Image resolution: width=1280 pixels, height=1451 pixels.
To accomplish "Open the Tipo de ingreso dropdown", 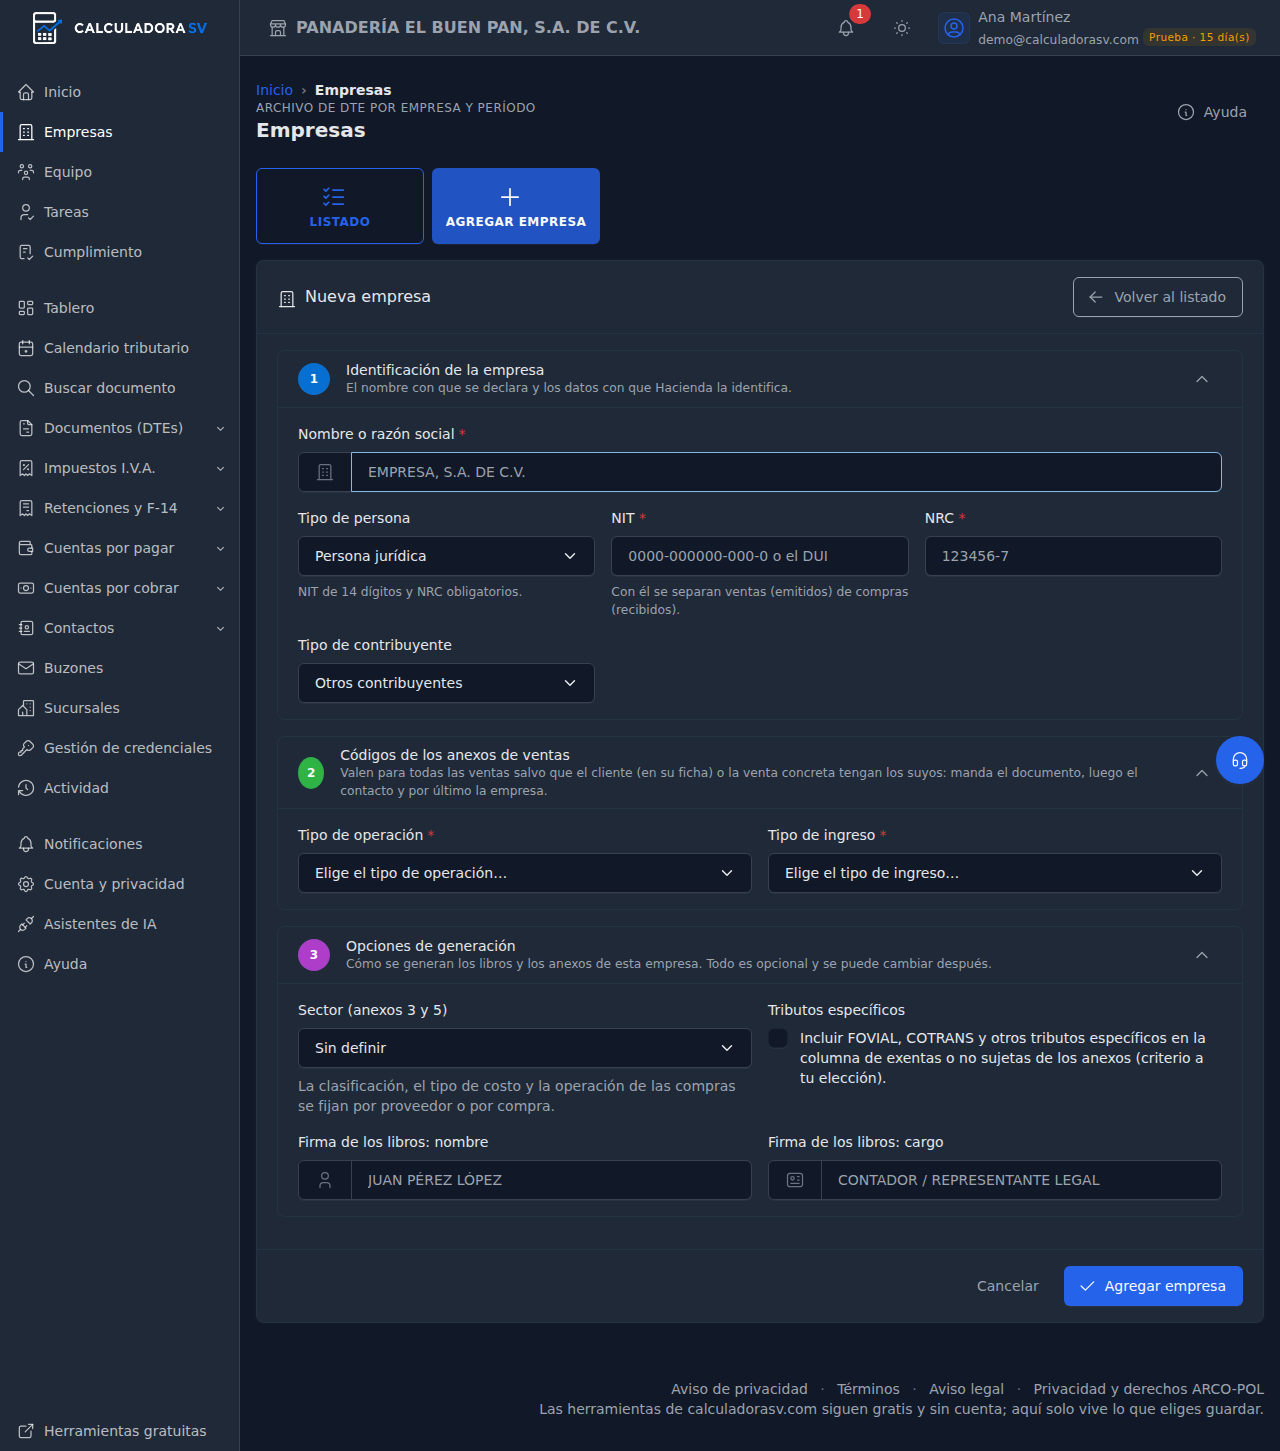I will point(995,873).
